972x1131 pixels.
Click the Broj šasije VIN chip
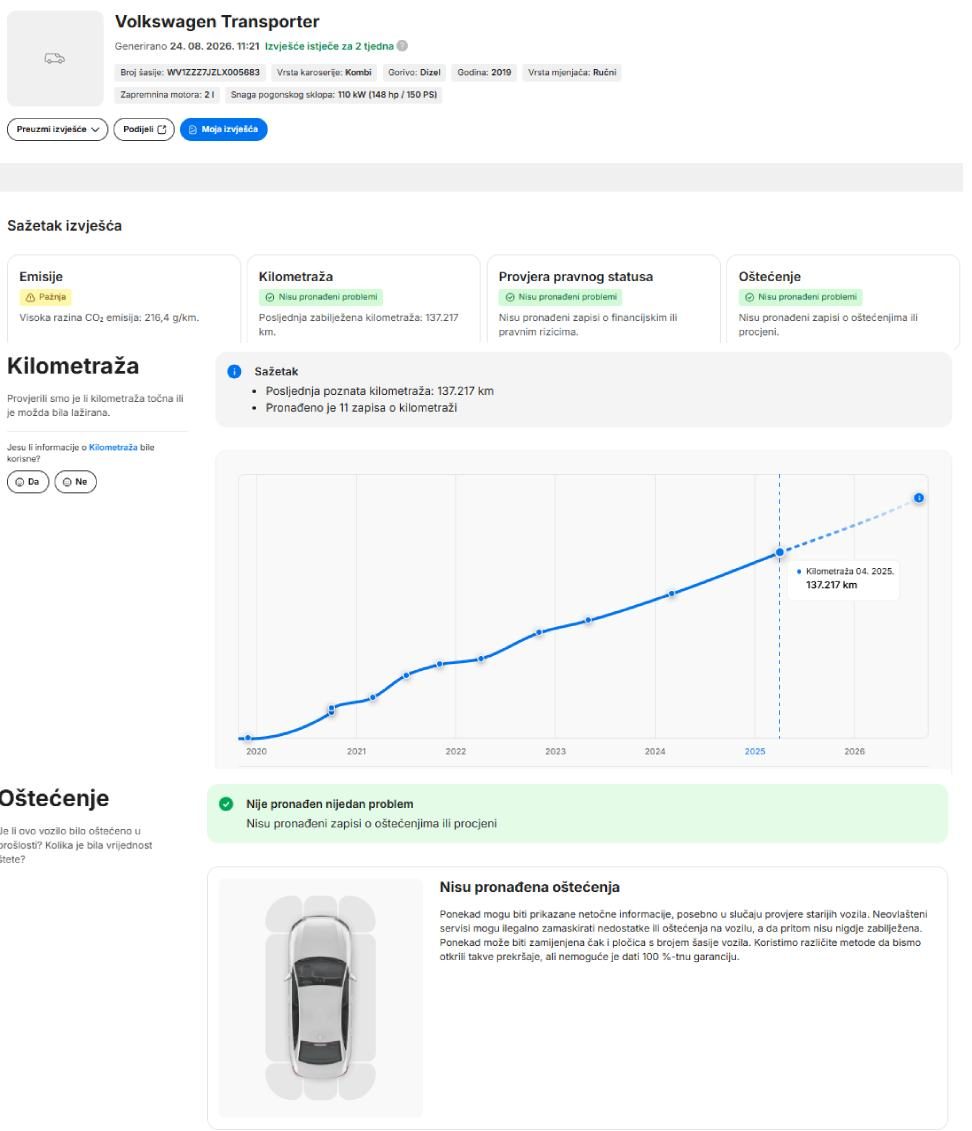pos(190,72)
